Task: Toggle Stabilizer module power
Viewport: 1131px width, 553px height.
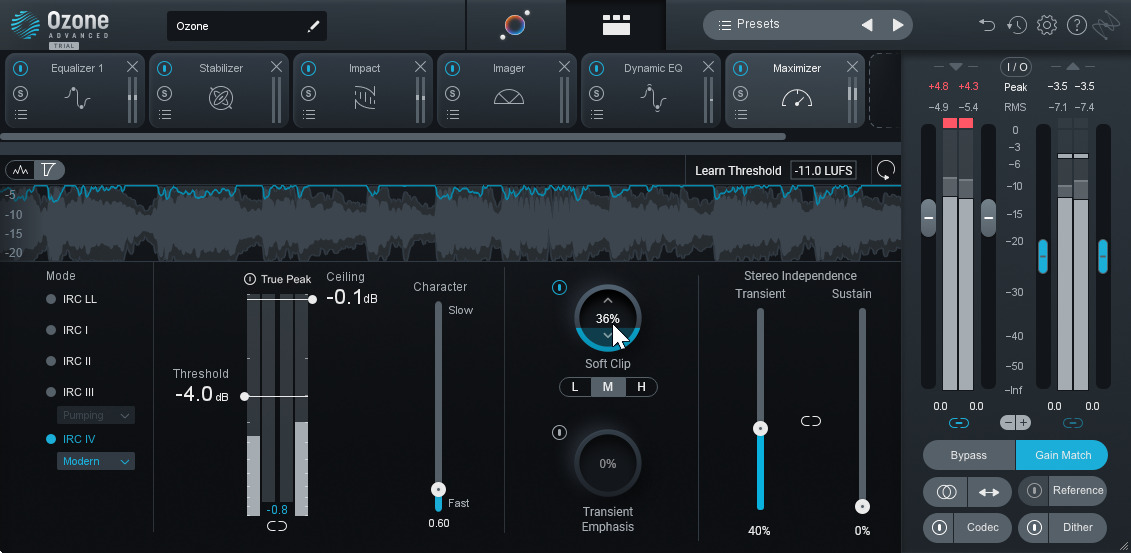Action: pos(165,68)
